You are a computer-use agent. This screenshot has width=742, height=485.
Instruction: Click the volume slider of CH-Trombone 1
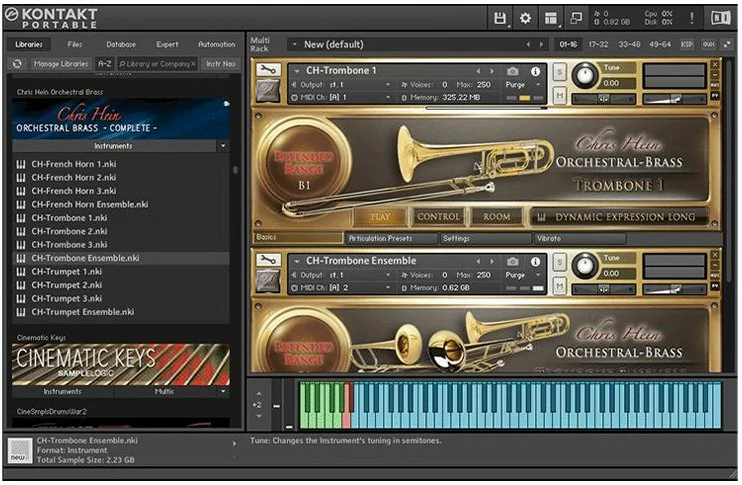click(x=673, y=98)
